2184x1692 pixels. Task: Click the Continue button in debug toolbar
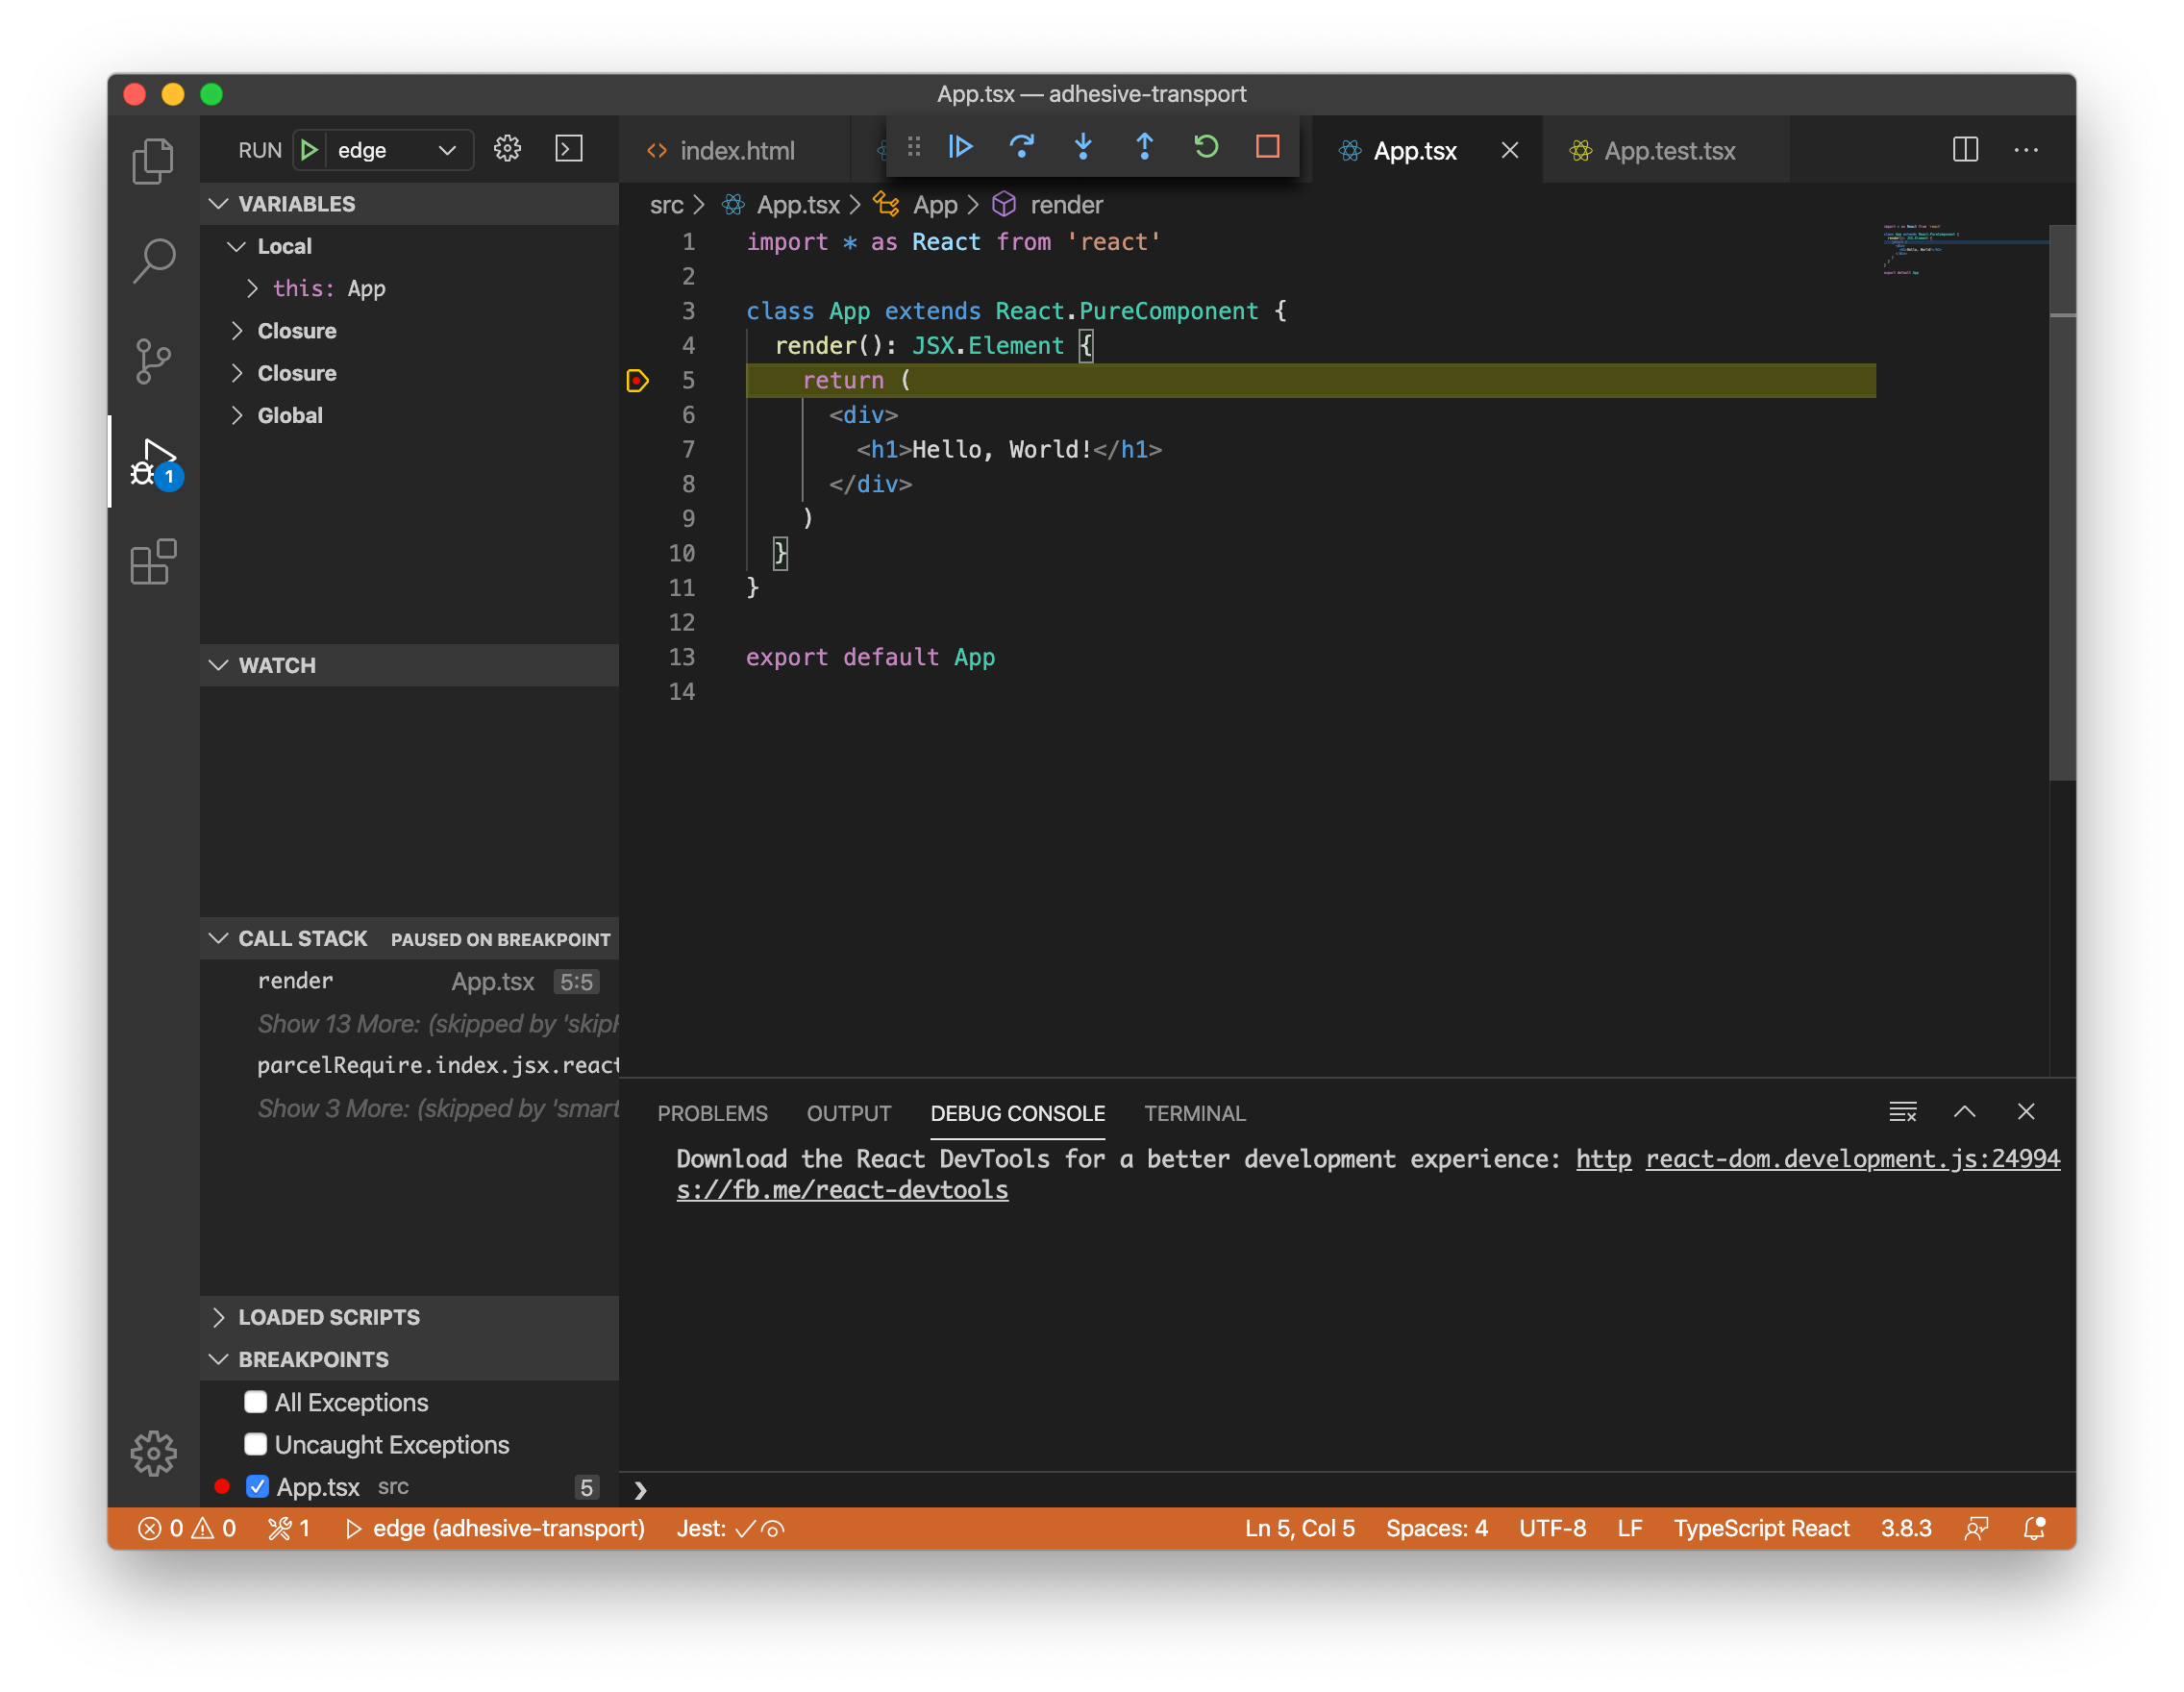960,146
